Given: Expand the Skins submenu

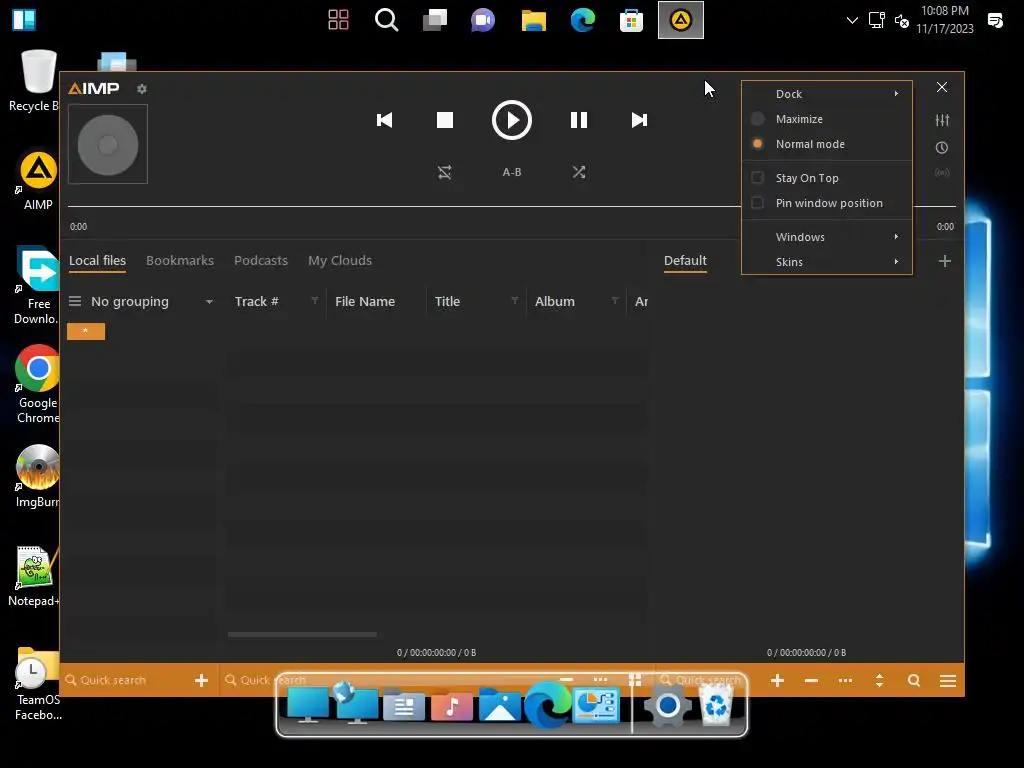Looking at the screenshot, I should pos(827,262).
